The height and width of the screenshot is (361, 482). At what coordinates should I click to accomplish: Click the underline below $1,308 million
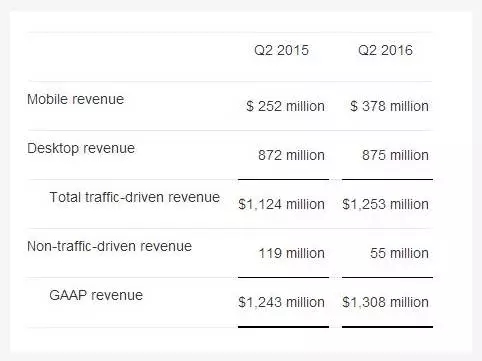(x=387, y=327)
